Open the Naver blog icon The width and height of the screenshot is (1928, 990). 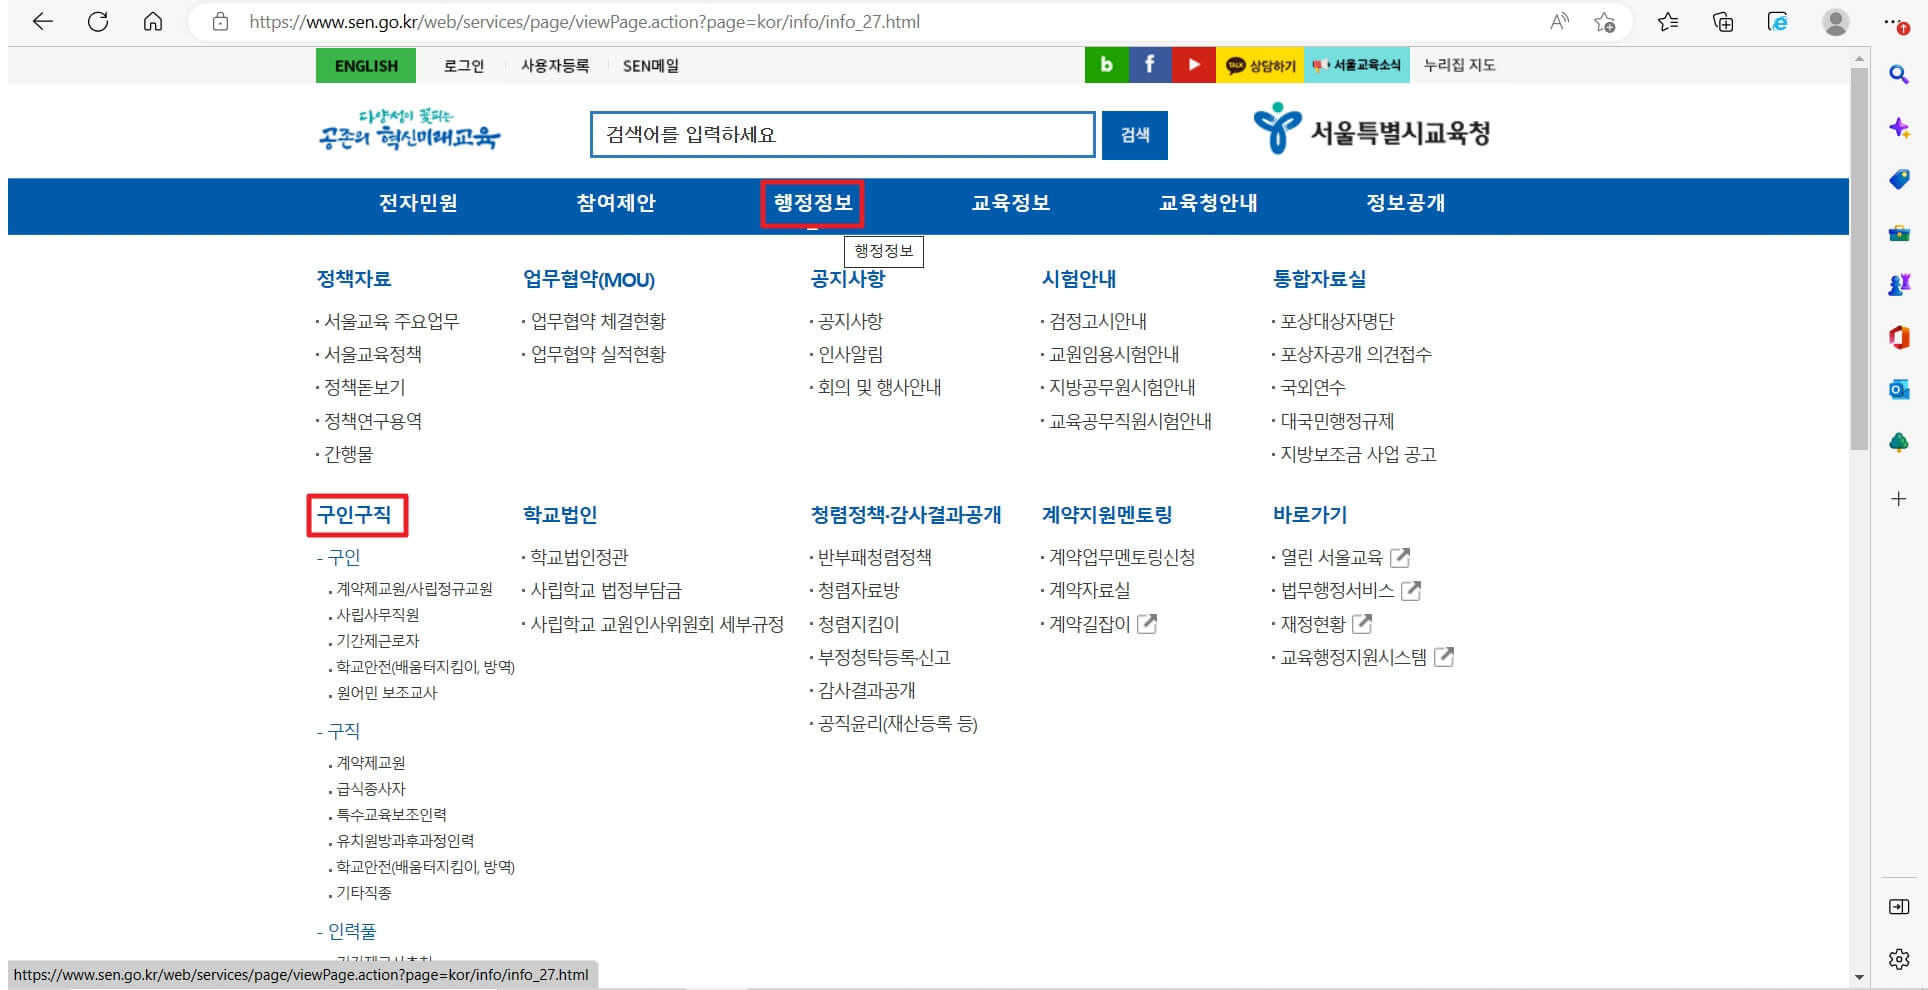tap(1106, 64)
